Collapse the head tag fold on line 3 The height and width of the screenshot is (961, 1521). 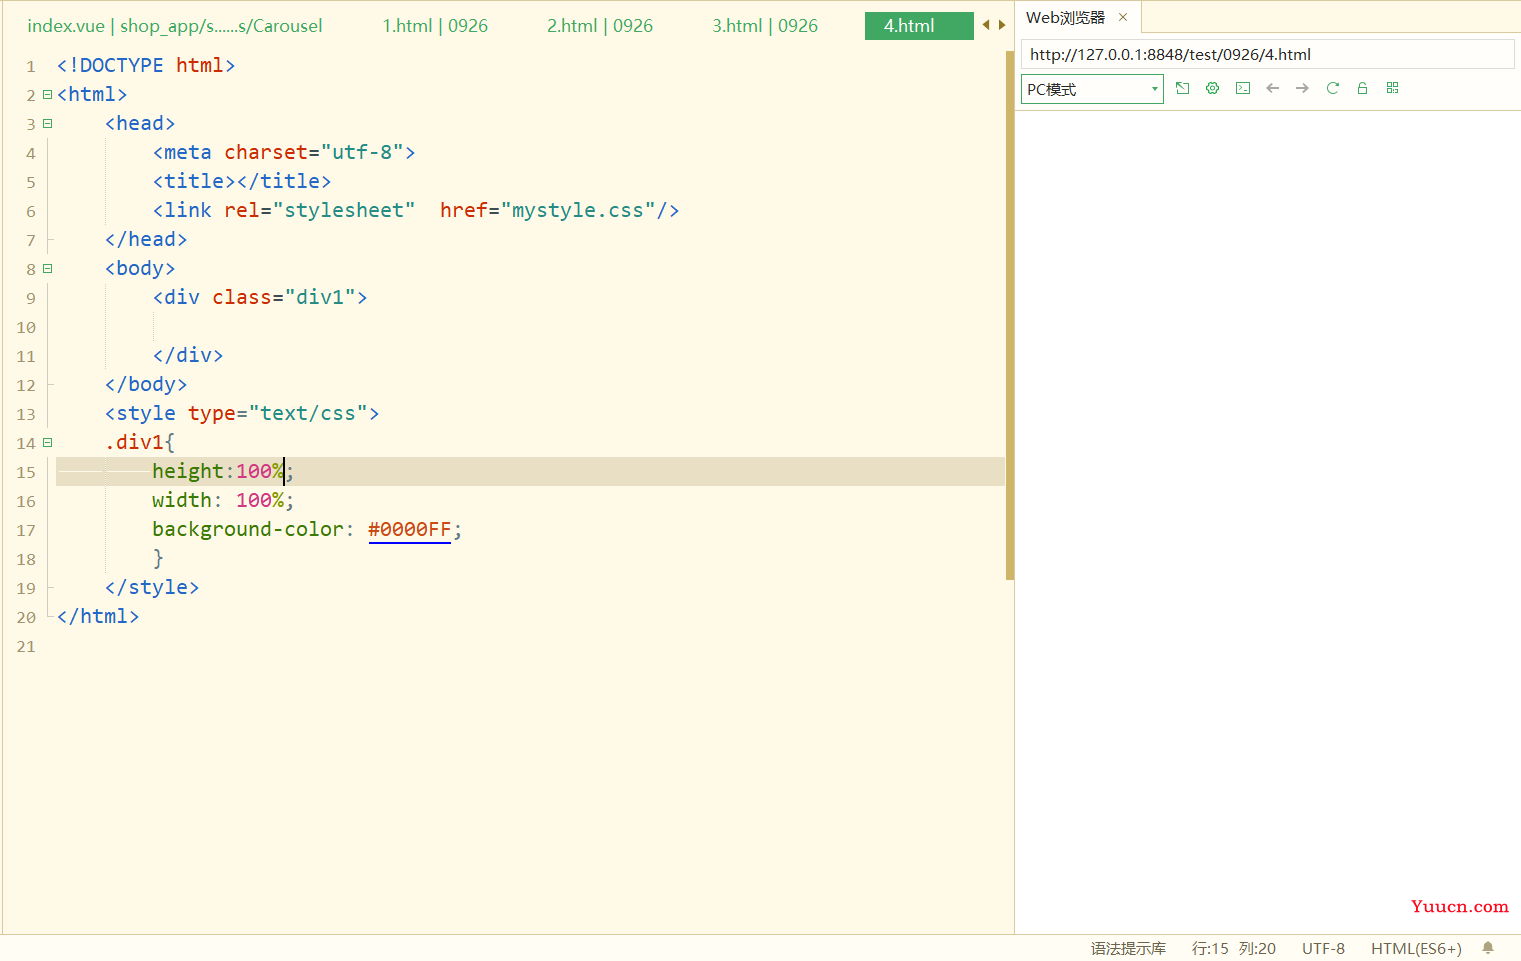47,124
